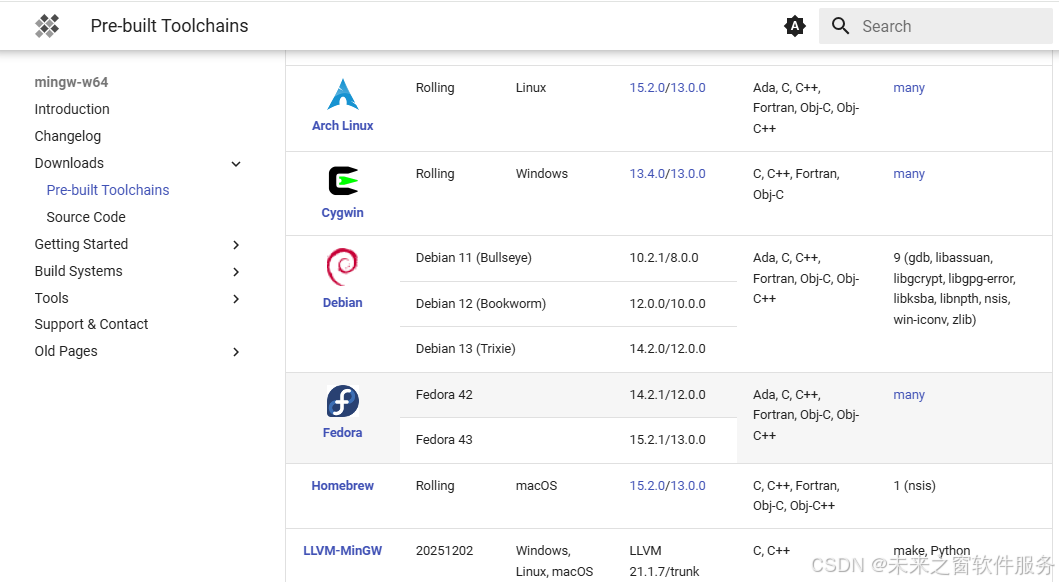Open the 'many' packages link for Arch Linux
This screenshot has height=582, width=1059.
(908, 88)
